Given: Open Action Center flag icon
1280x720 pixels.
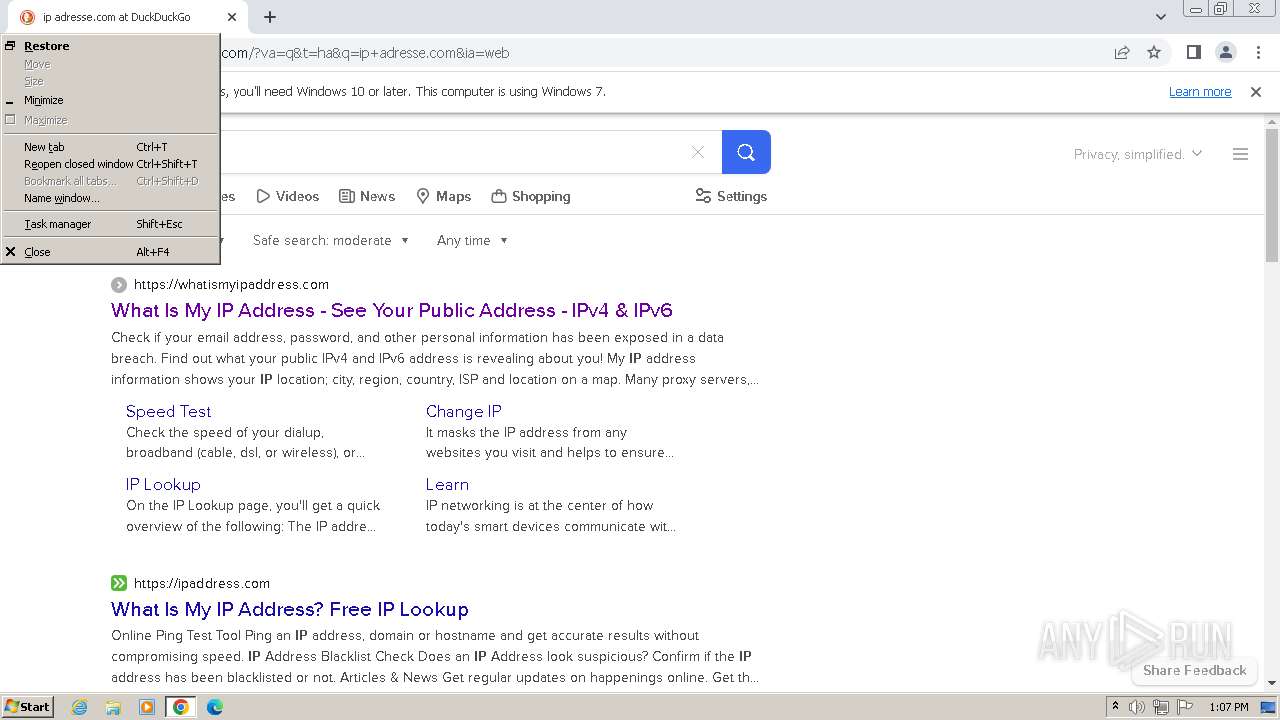Looking at the screenshot, I should click(x=1185, y=707).
